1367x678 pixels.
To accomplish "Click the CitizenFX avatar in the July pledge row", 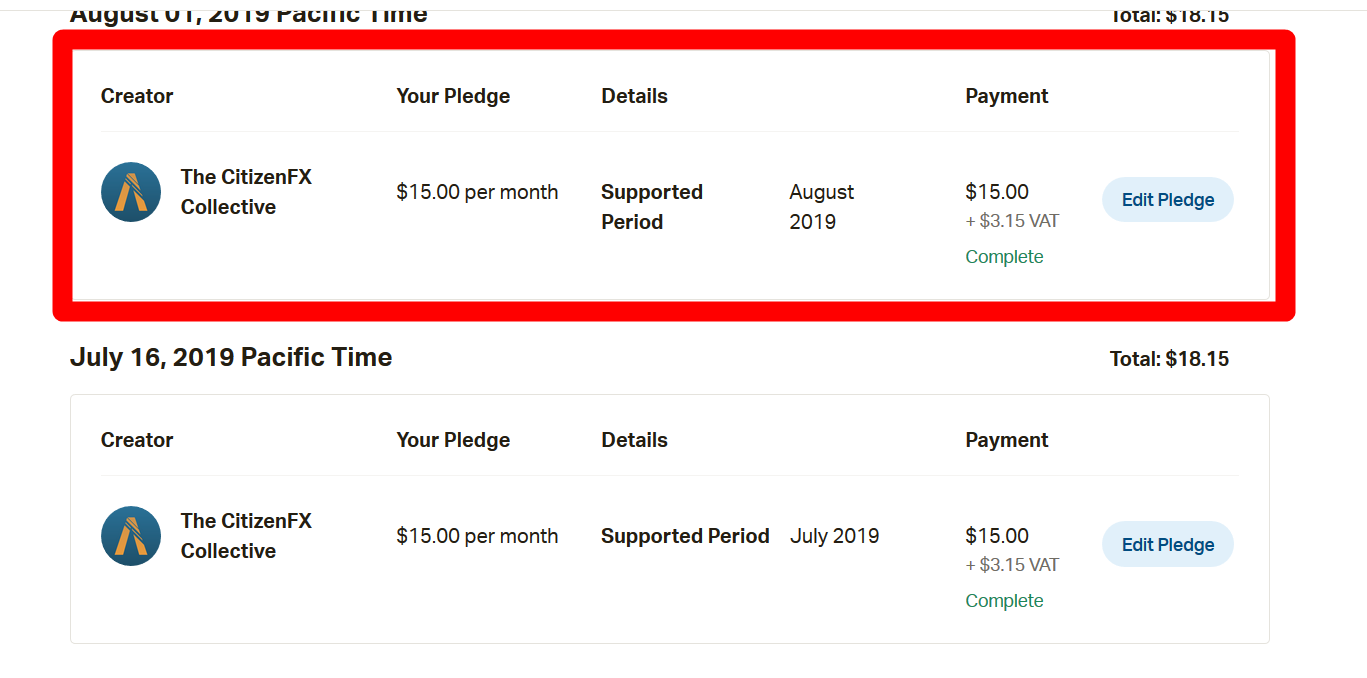I will (131, 536).
